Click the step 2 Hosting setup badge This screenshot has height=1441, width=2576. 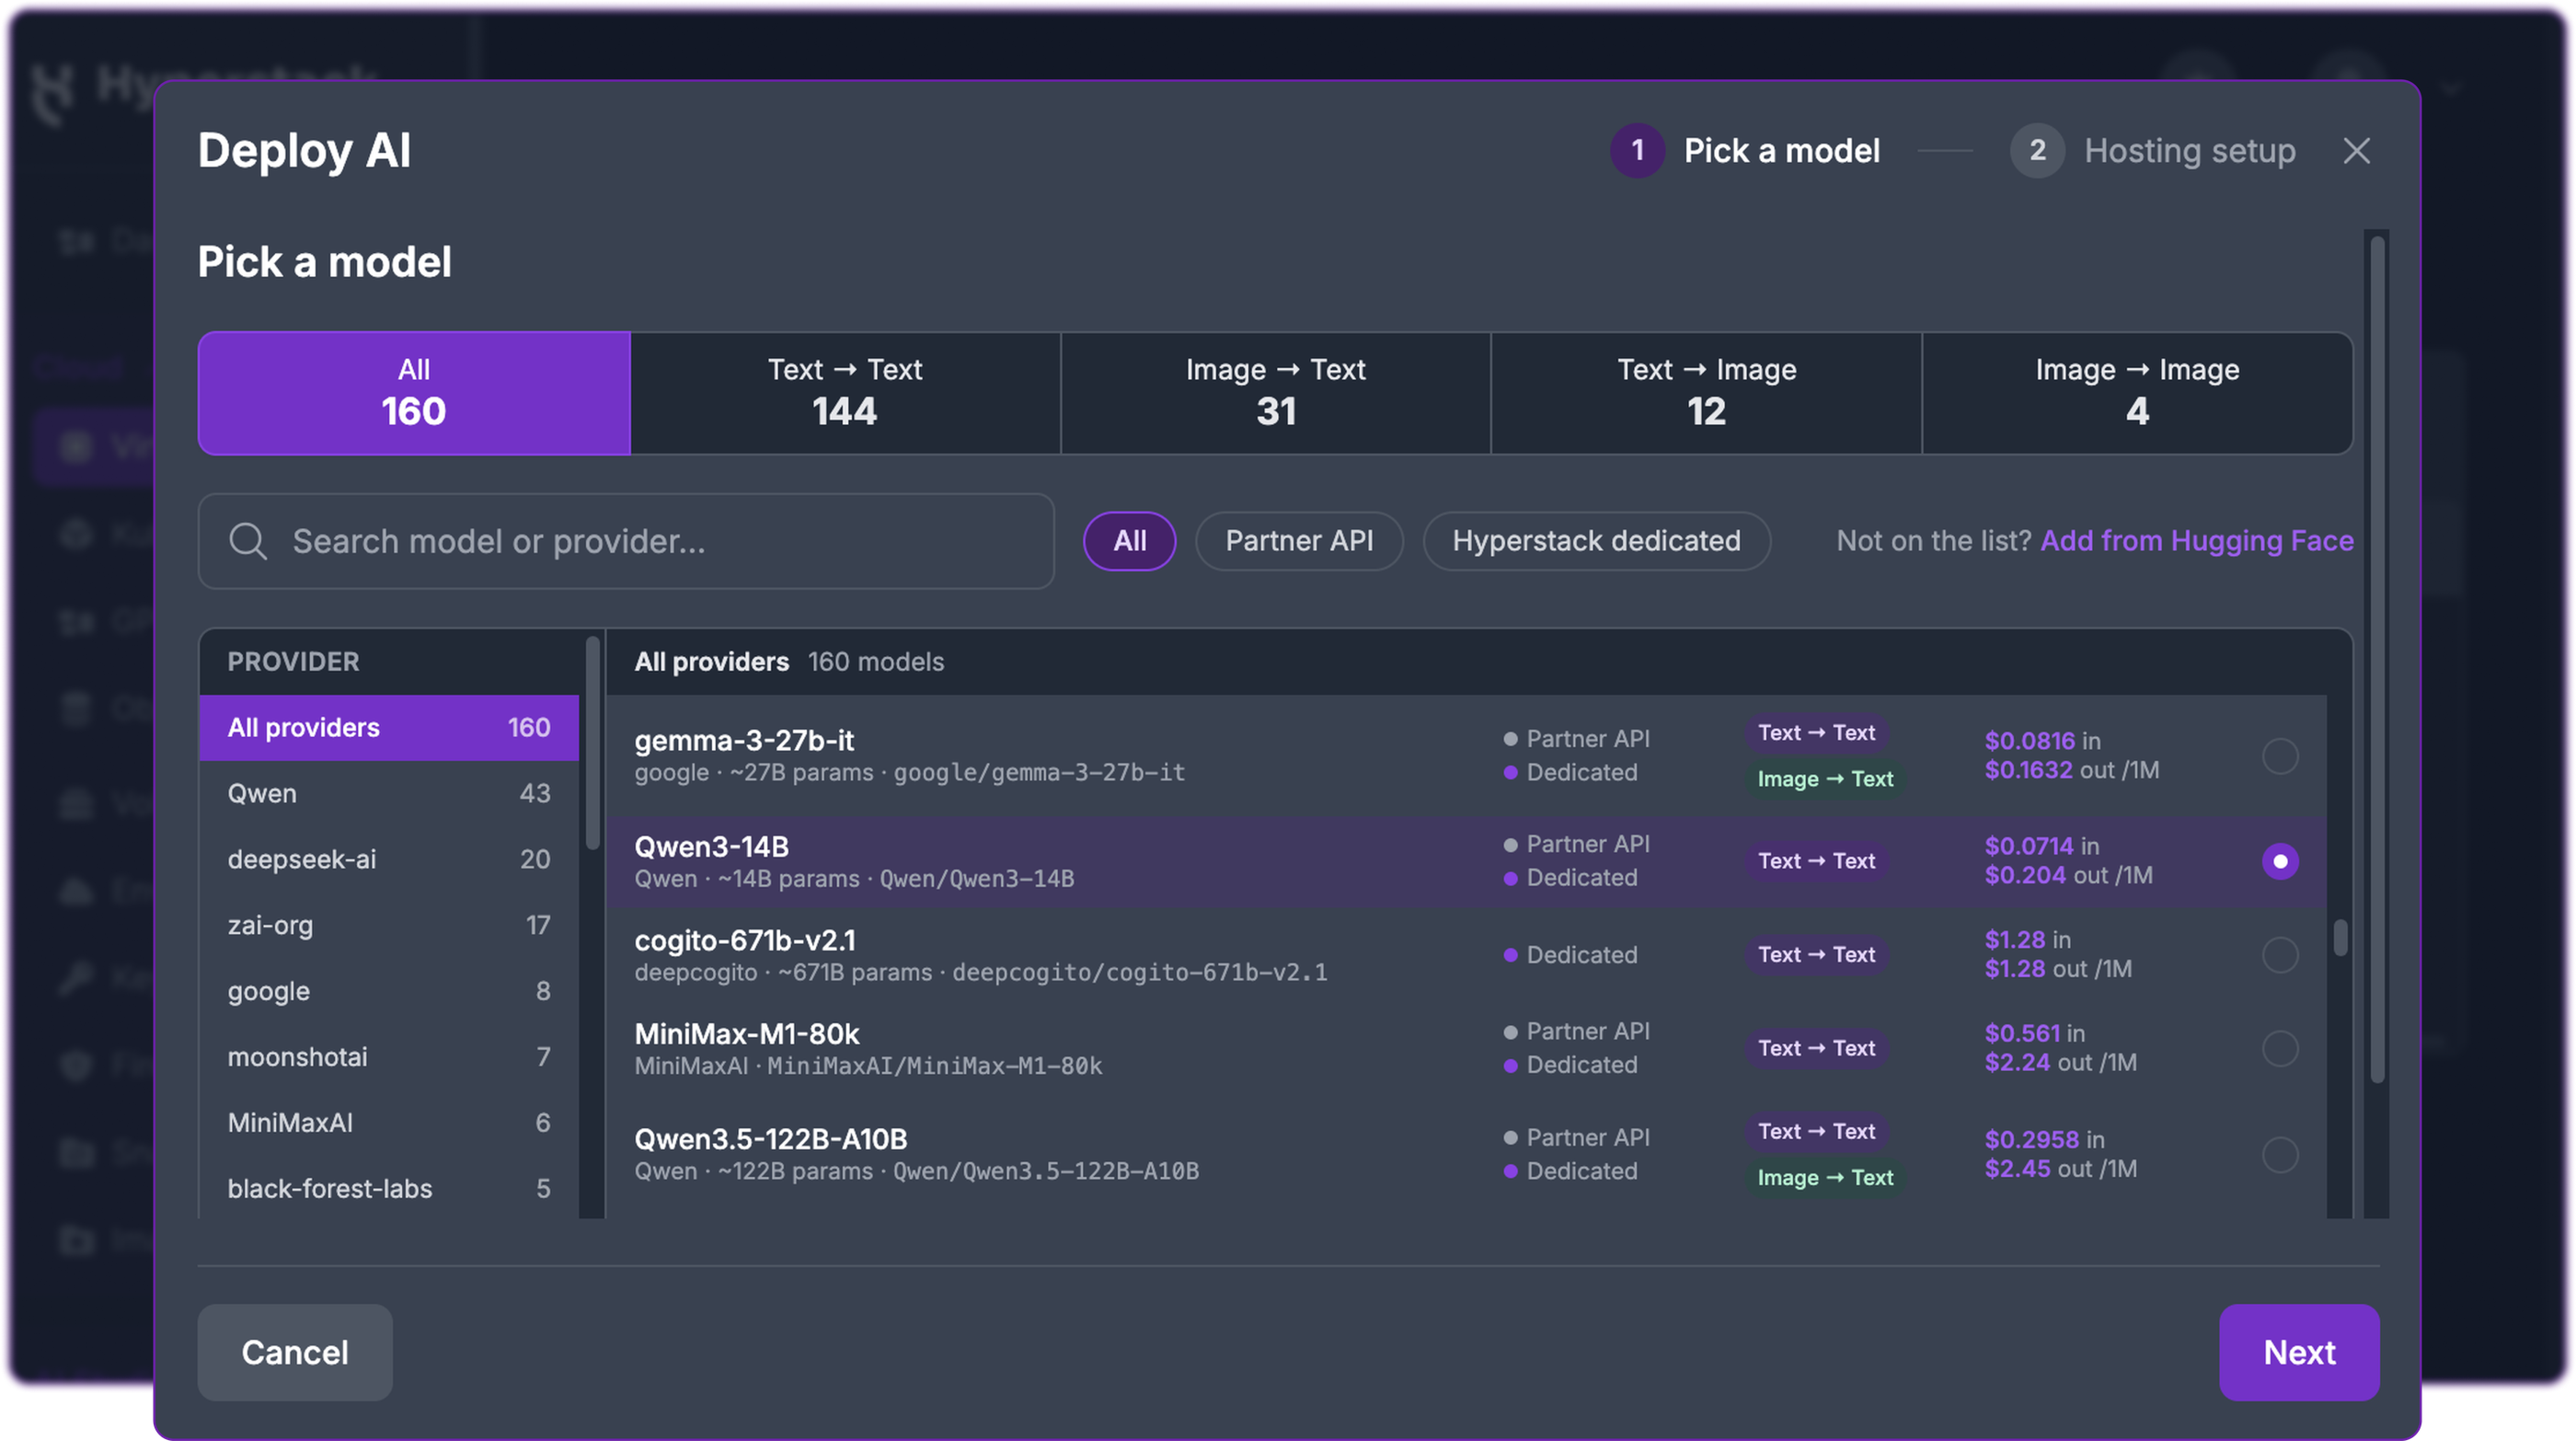[2037, 151]
